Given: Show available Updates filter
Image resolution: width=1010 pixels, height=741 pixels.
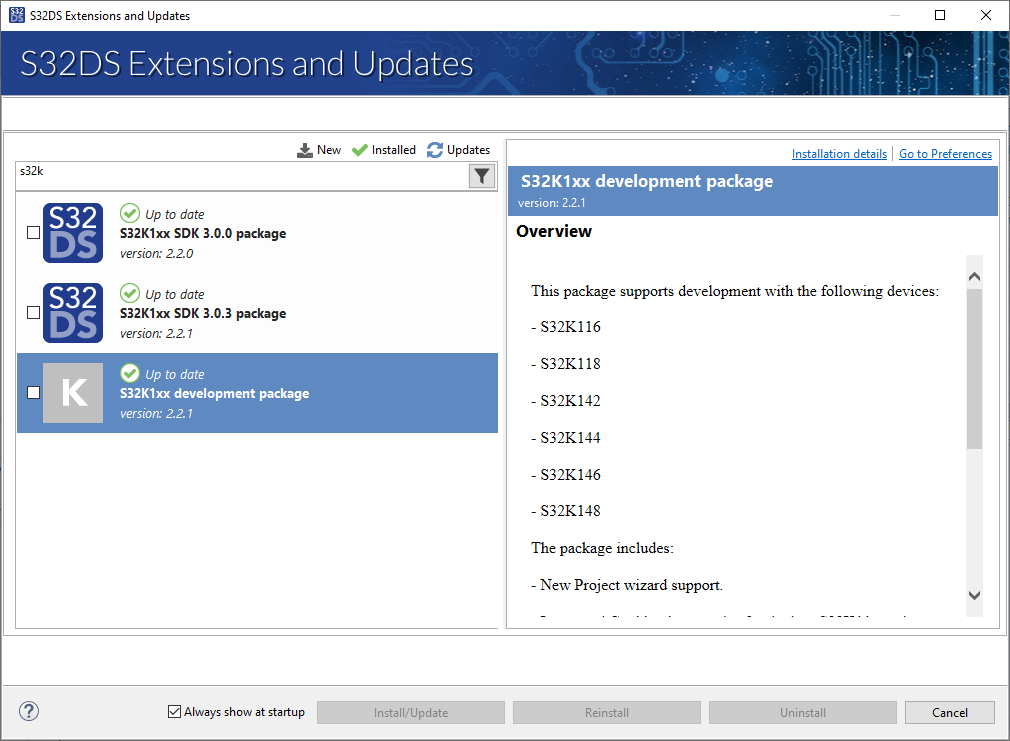Looking at the screenshot, I should [x=458, y=150].
